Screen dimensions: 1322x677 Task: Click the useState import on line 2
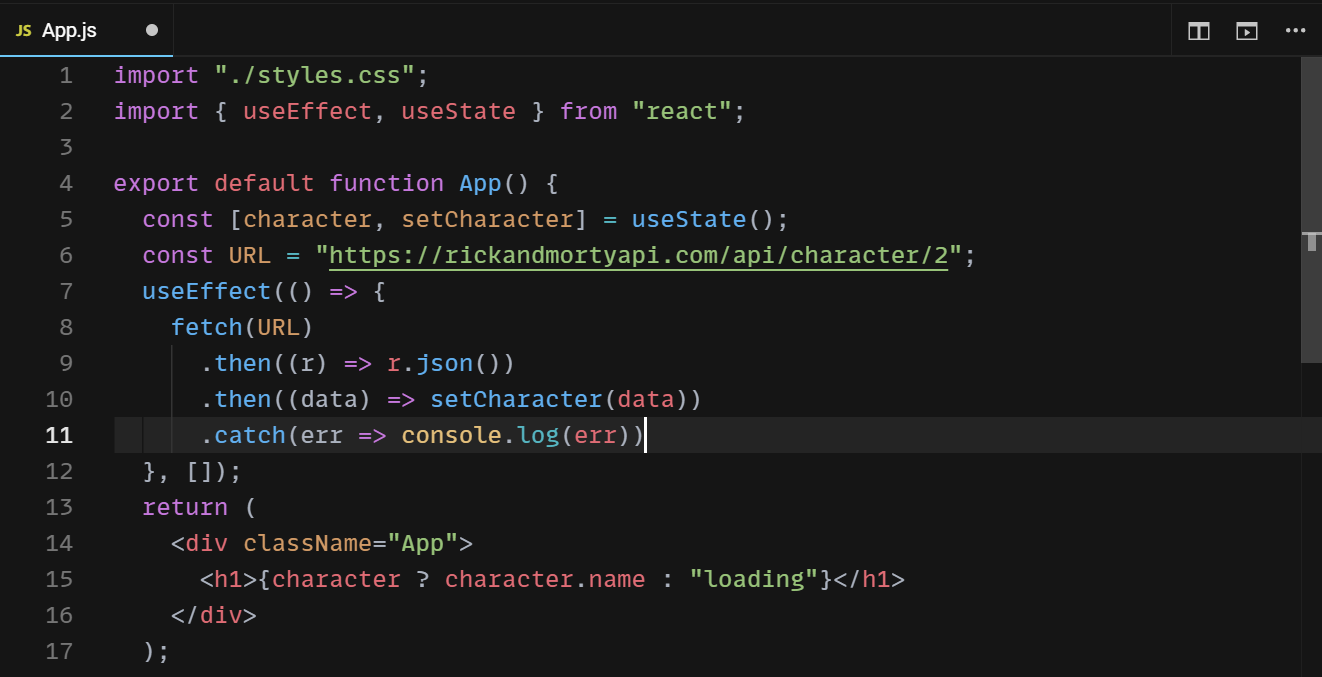(x=458, y=111)
